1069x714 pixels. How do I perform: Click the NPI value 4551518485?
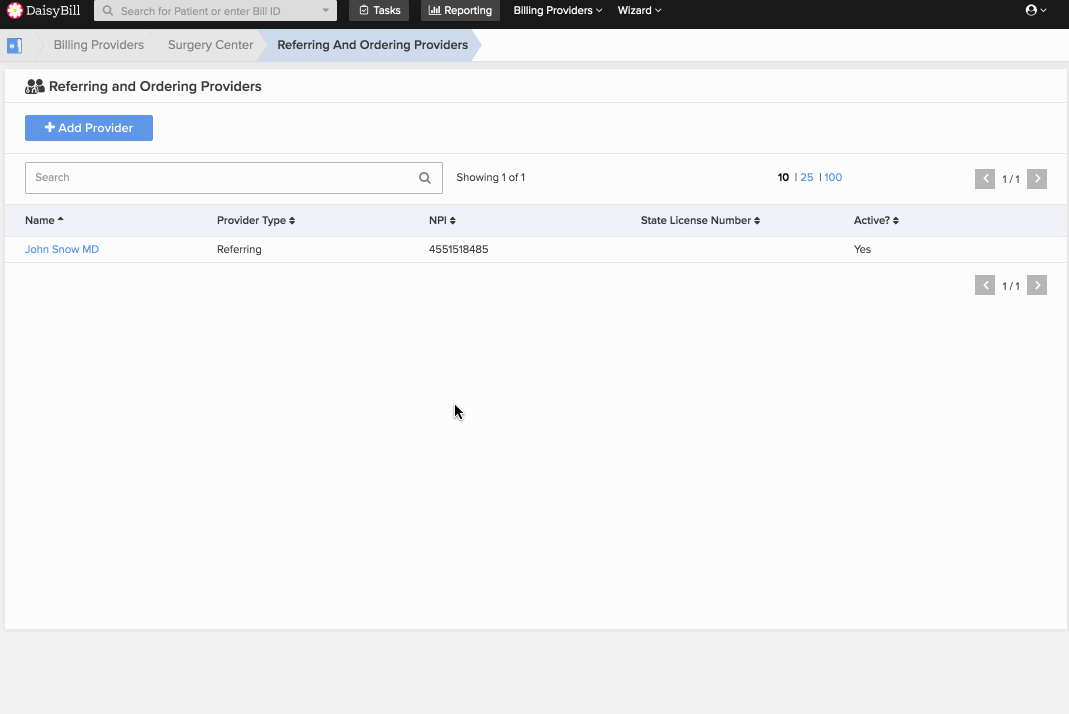458,250
